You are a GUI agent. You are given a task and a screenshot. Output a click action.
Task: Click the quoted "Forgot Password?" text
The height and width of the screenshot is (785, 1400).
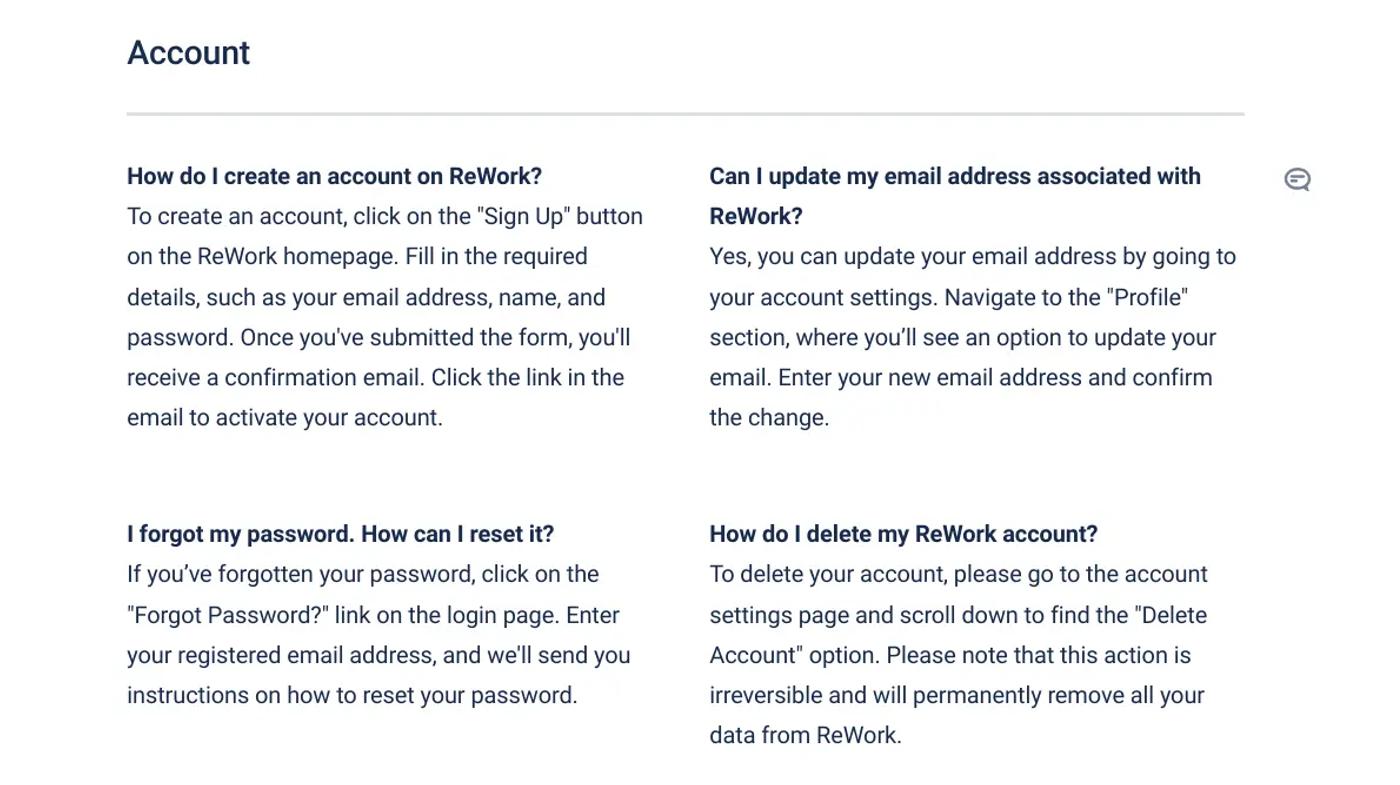(227, 615)
